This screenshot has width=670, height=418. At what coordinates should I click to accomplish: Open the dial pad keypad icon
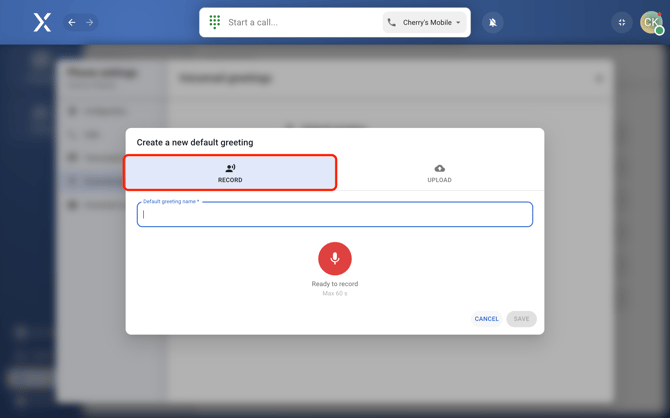point(215,22)
